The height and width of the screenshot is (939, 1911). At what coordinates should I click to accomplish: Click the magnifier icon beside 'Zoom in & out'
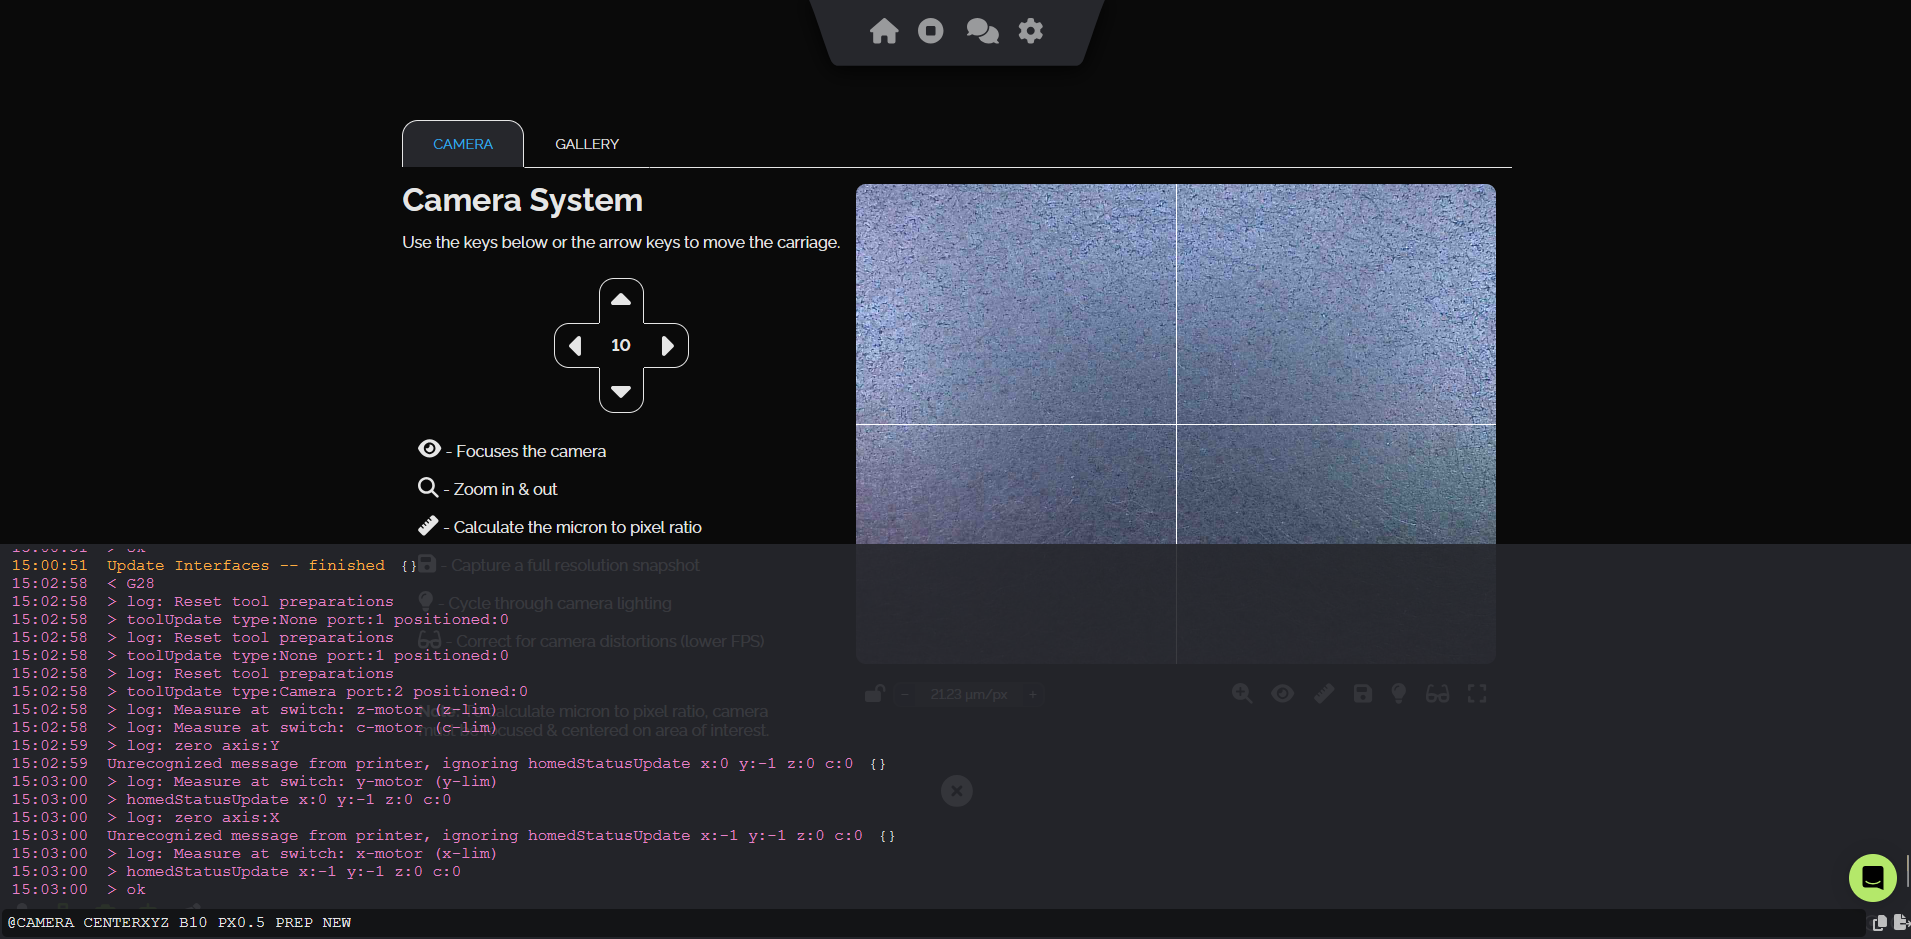pos(428,487)
